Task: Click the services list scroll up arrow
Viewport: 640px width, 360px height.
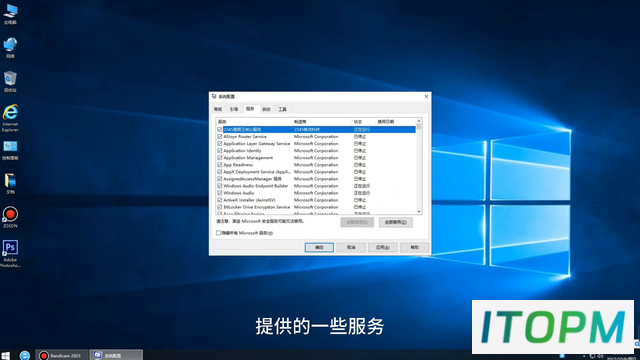Action: coord(419,121)
